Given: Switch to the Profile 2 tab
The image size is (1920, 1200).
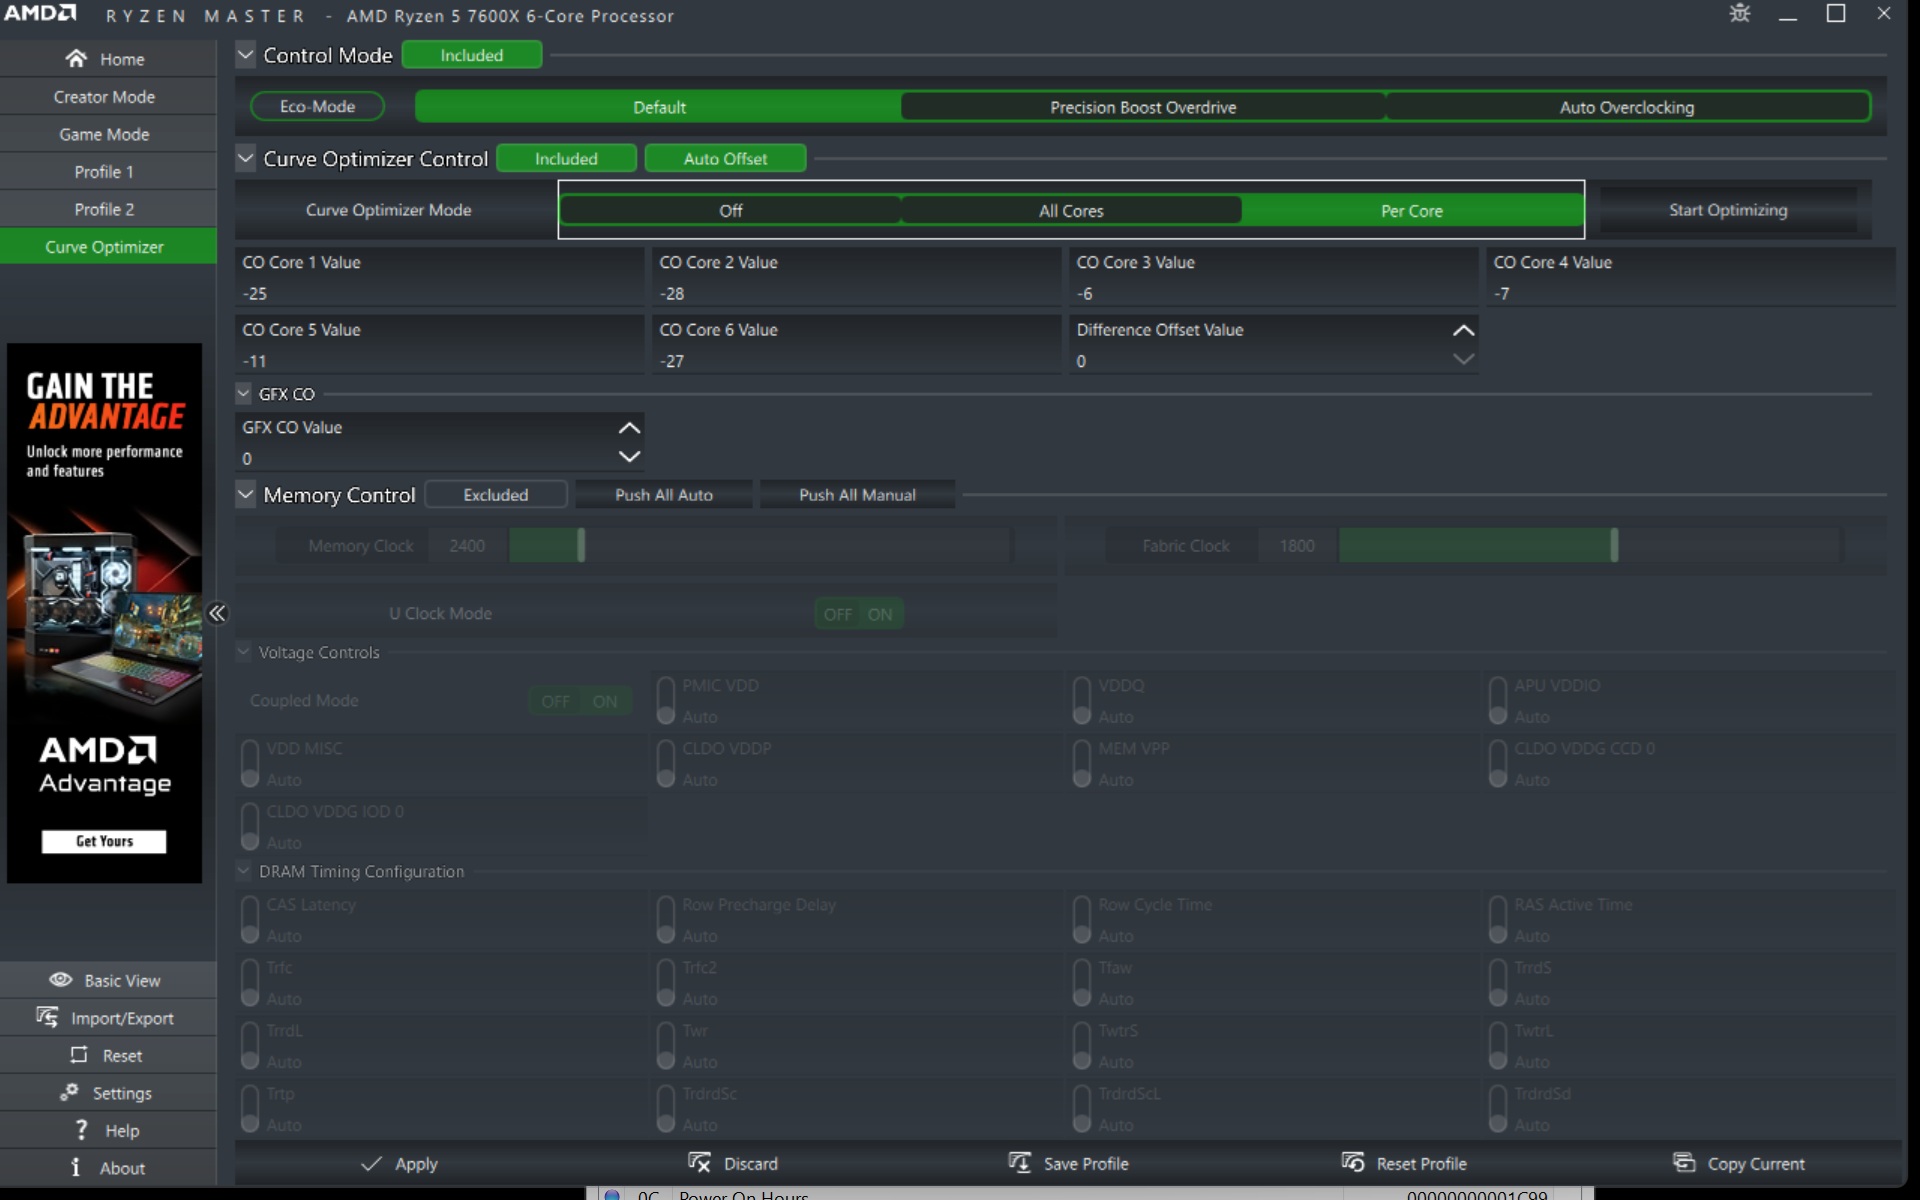Looking at the screenshot, I should click(104, 209).
